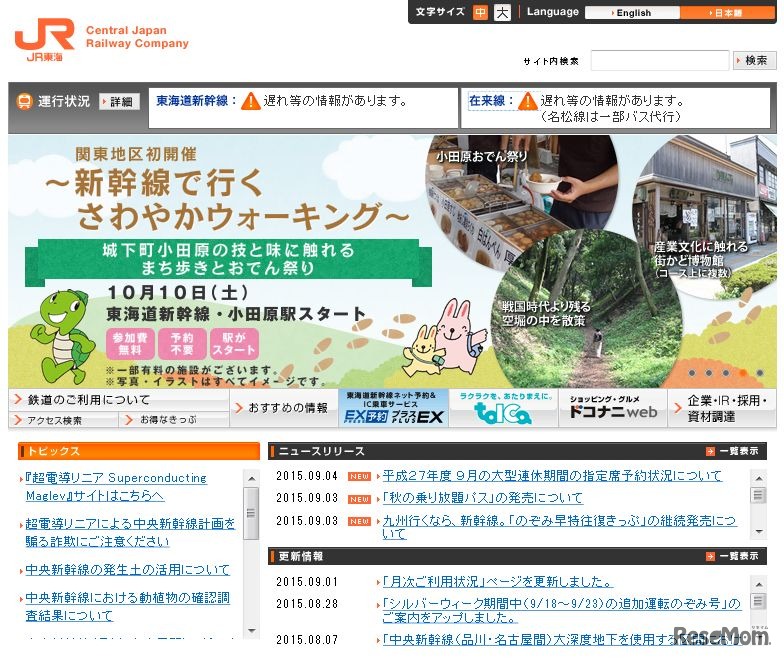Image resolution: width=784 pixels, height=659 pixels.
Task: Click the 小田原おでん祭り photo
Action: pyautogui.click(x=520, y=200)
